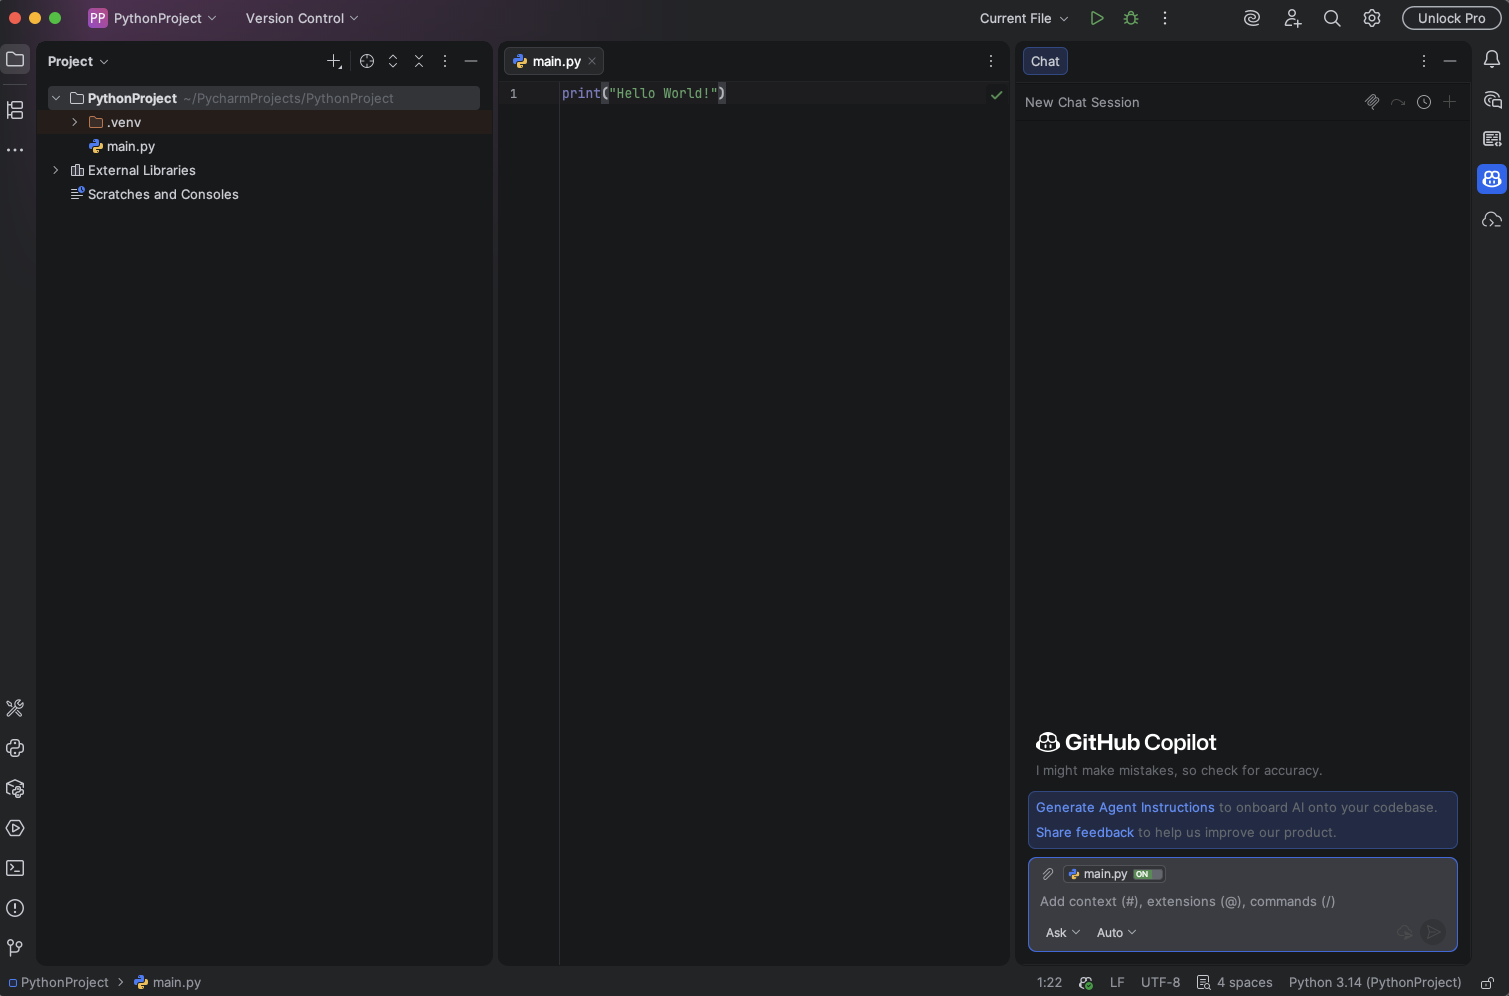This screenshot has height=996, width=1509.
Task: Open the Ask chat mode dropdown
Action: (1063, 932)
